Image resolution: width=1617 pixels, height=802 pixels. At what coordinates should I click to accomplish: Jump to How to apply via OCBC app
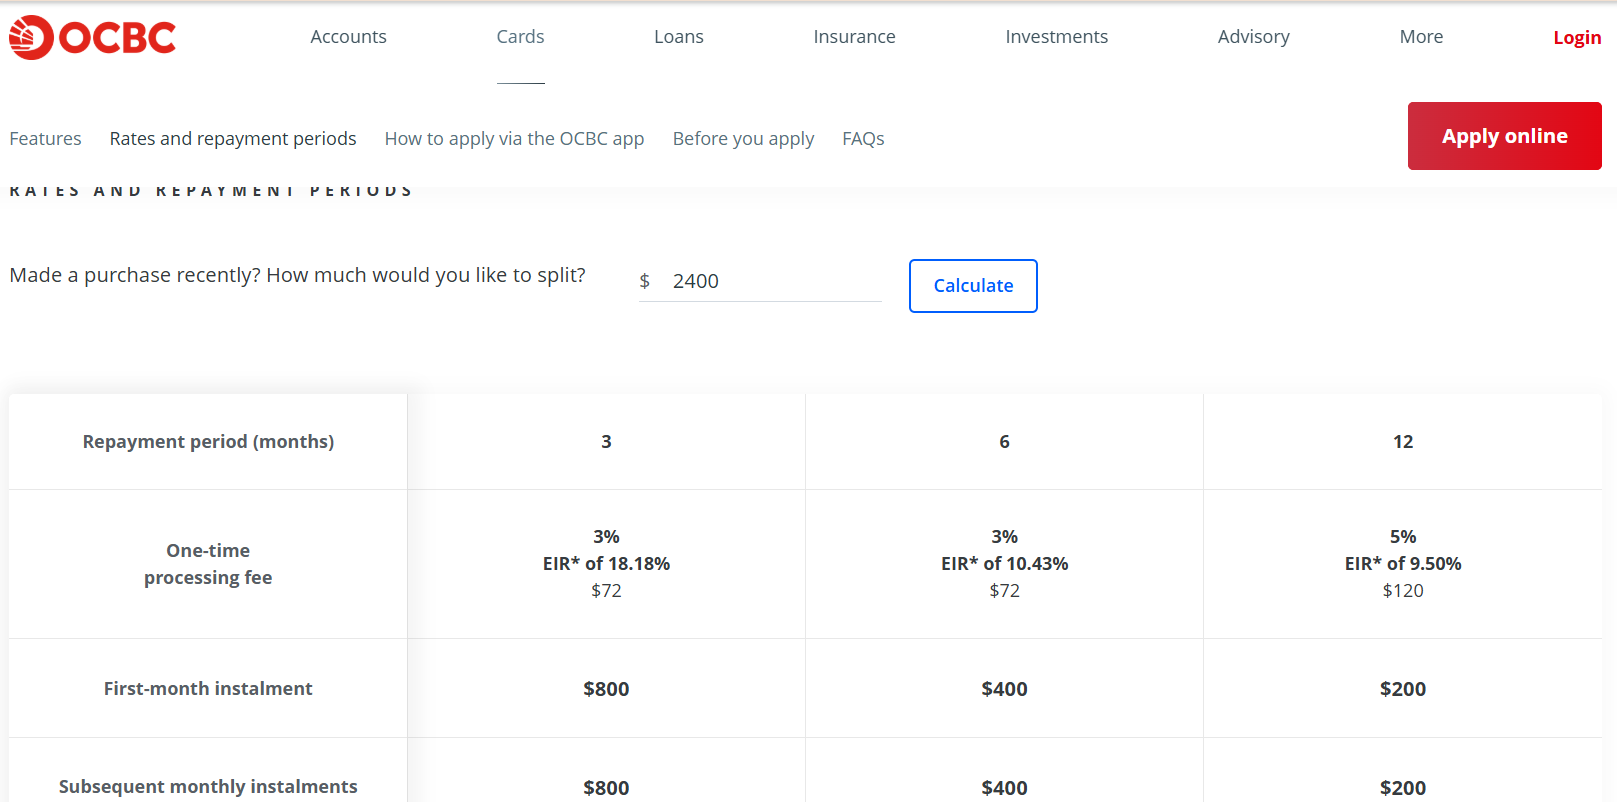(x=514, y=139)
